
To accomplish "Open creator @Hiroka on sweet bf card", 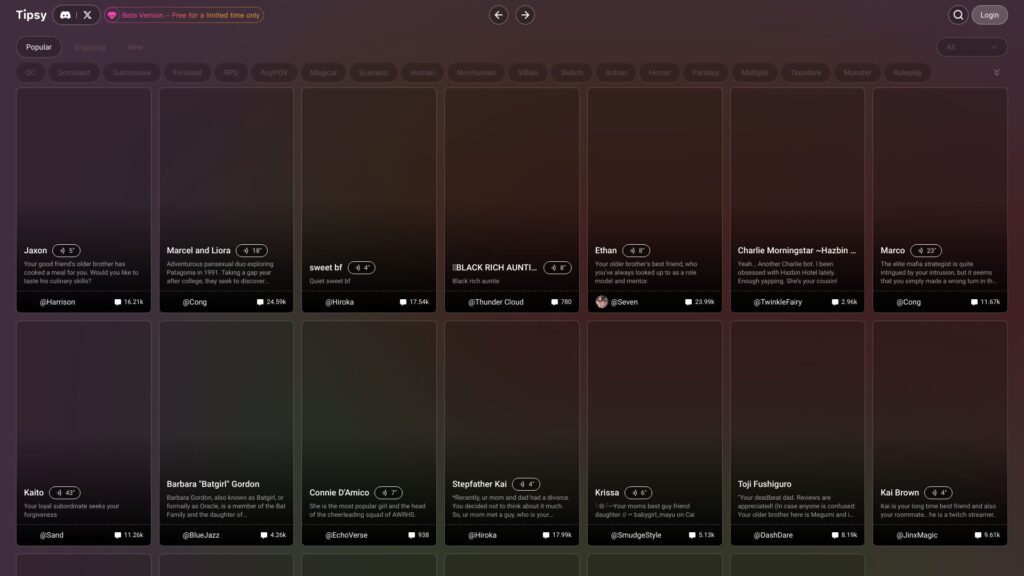I will [x=340, y=302].
